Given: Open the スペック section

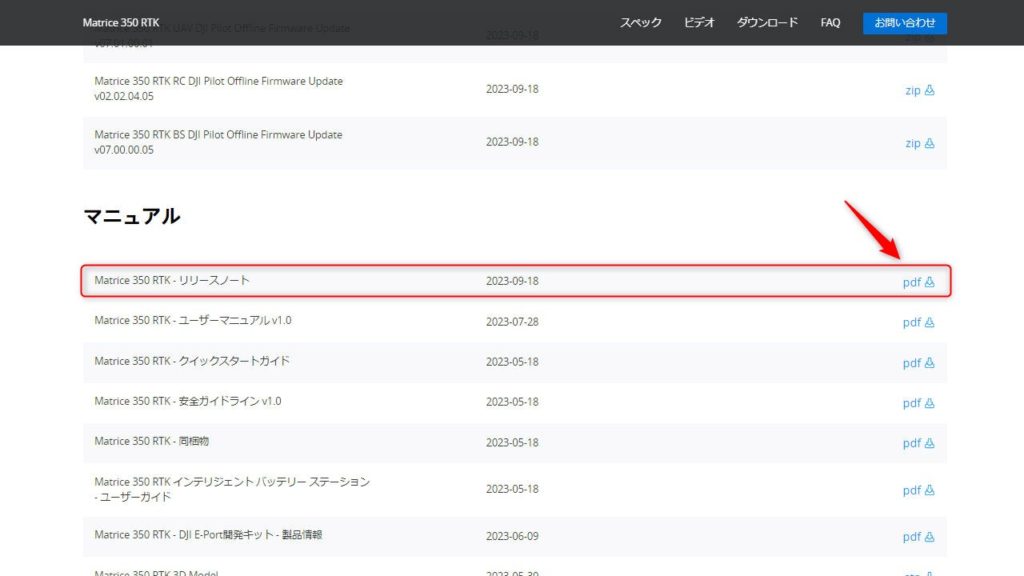Looking at the screenshot, I should (639, 22).
